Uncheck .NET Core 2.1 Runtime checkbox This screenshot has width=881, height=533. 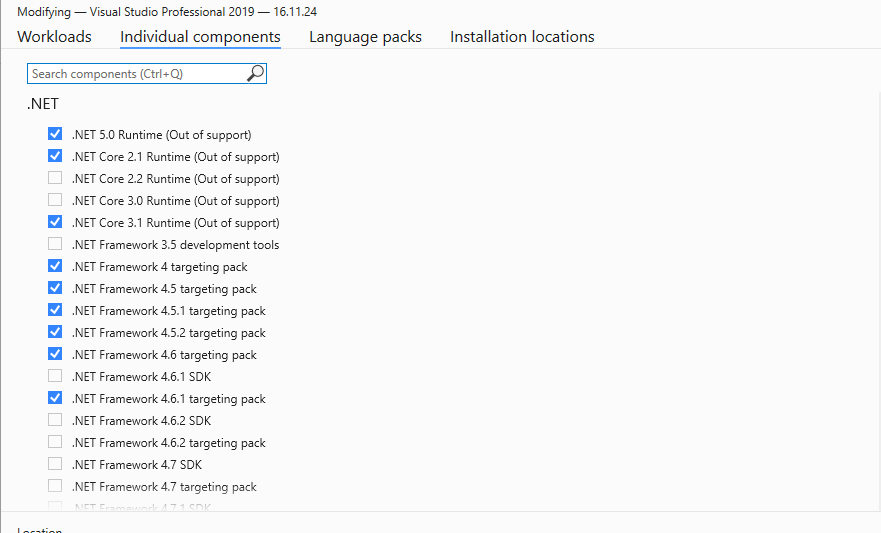coord(55,156)
